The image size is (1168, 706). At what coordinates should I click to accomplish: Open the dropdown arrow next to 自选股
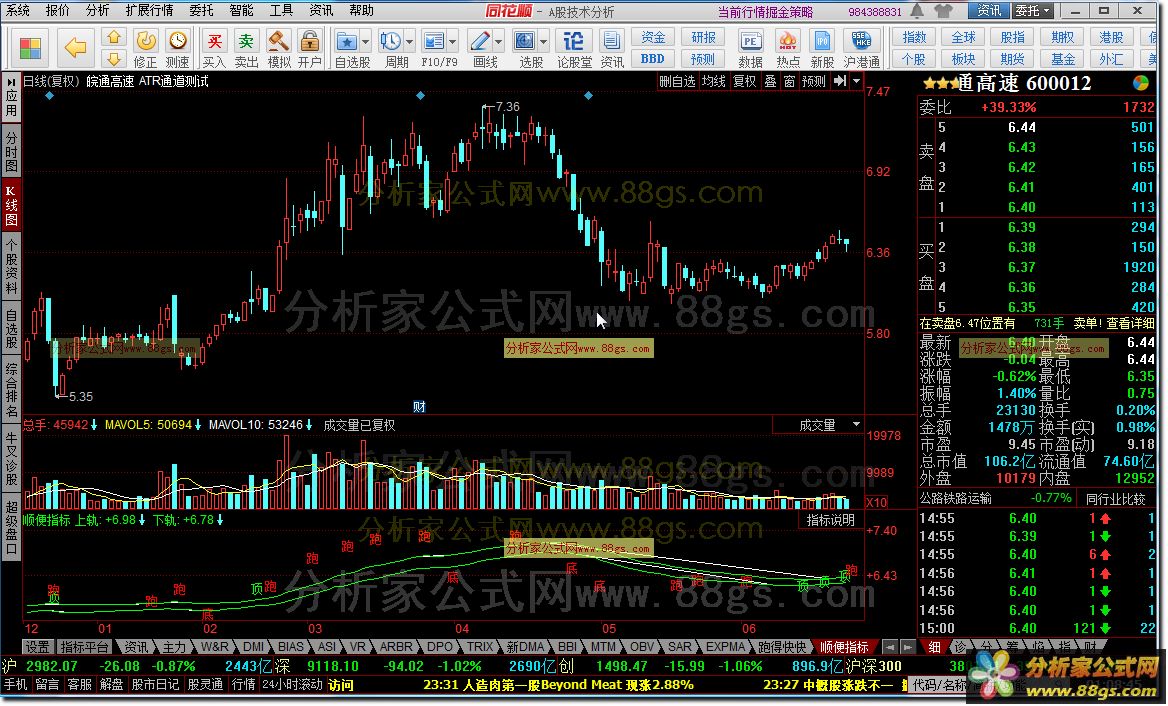tap(365, 42)
